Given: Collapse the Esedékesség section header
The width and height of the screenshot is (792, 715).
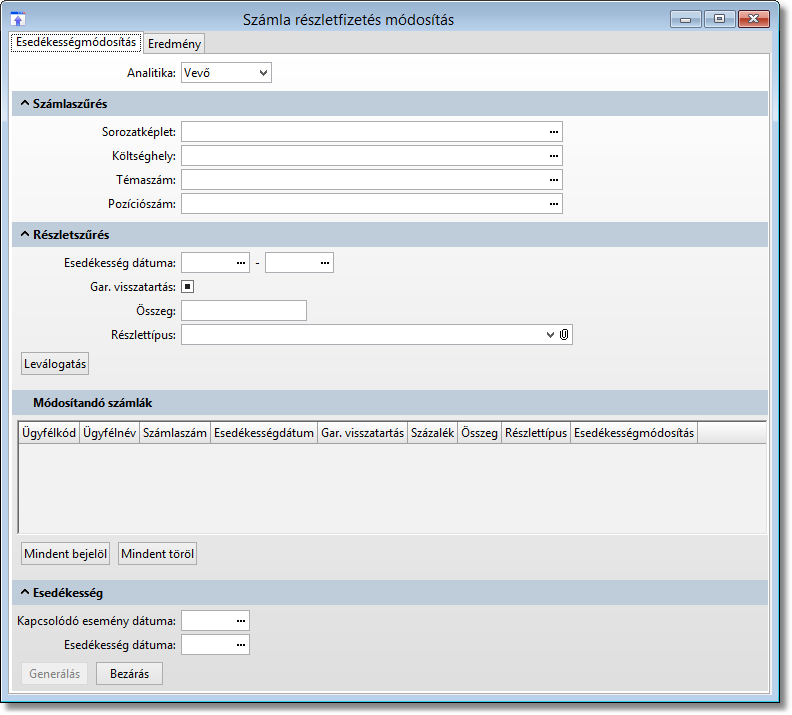Looking at the screenshot, I should point(25,593).
